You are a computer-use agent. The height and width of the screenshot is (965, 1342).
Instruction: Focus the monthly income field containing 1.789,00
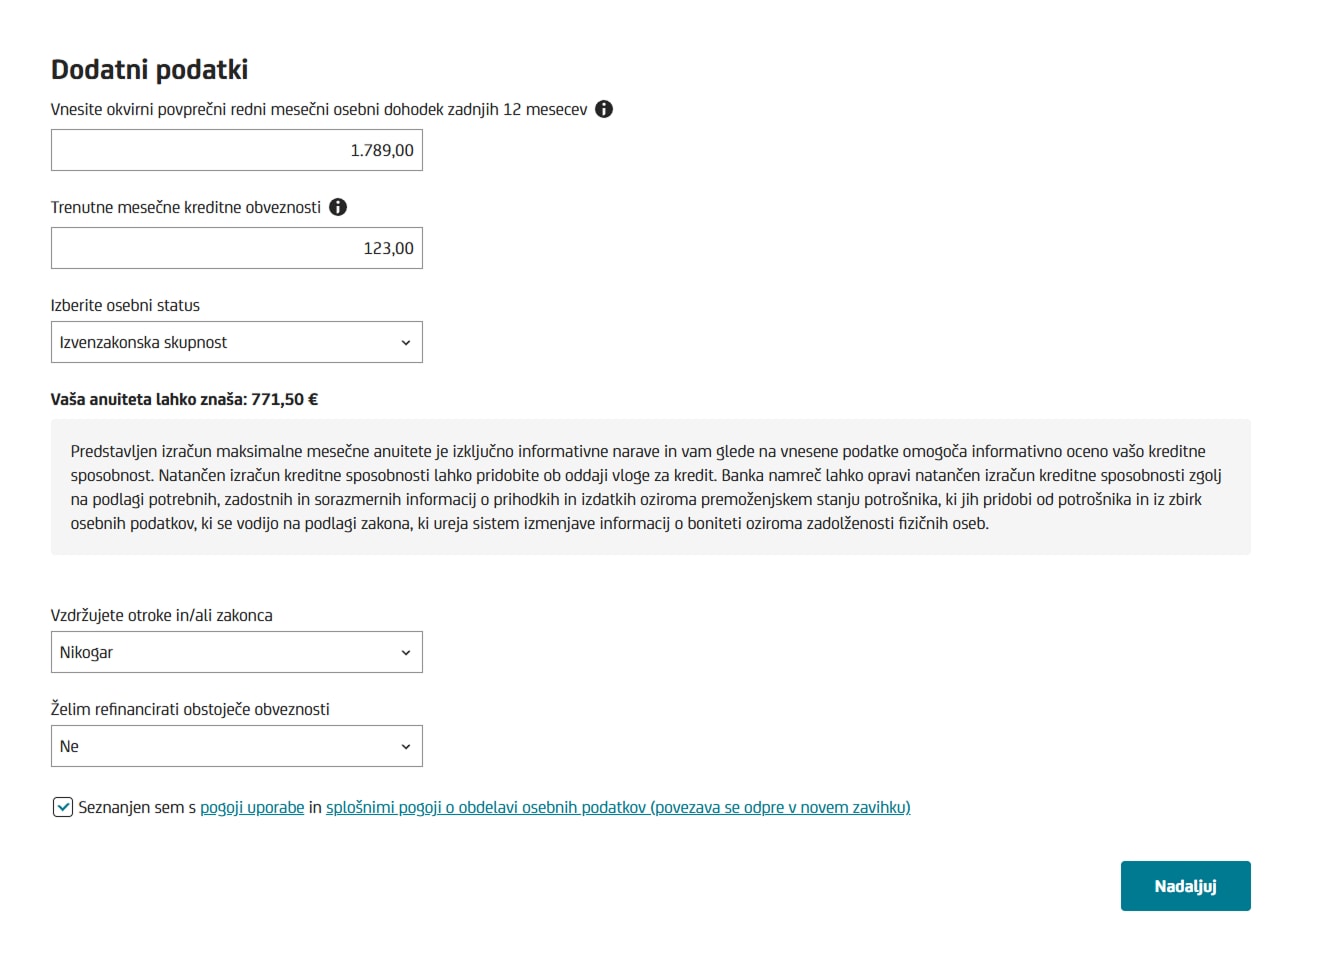(x=237, y=150)
